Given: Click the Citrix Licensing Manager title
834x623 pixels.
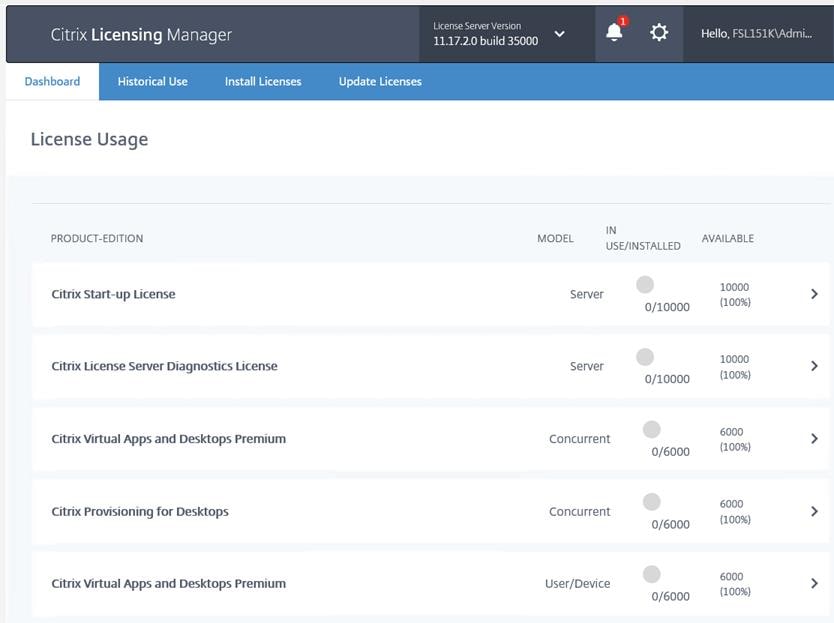Looking at the screenshot, I should tap(141, 35).
